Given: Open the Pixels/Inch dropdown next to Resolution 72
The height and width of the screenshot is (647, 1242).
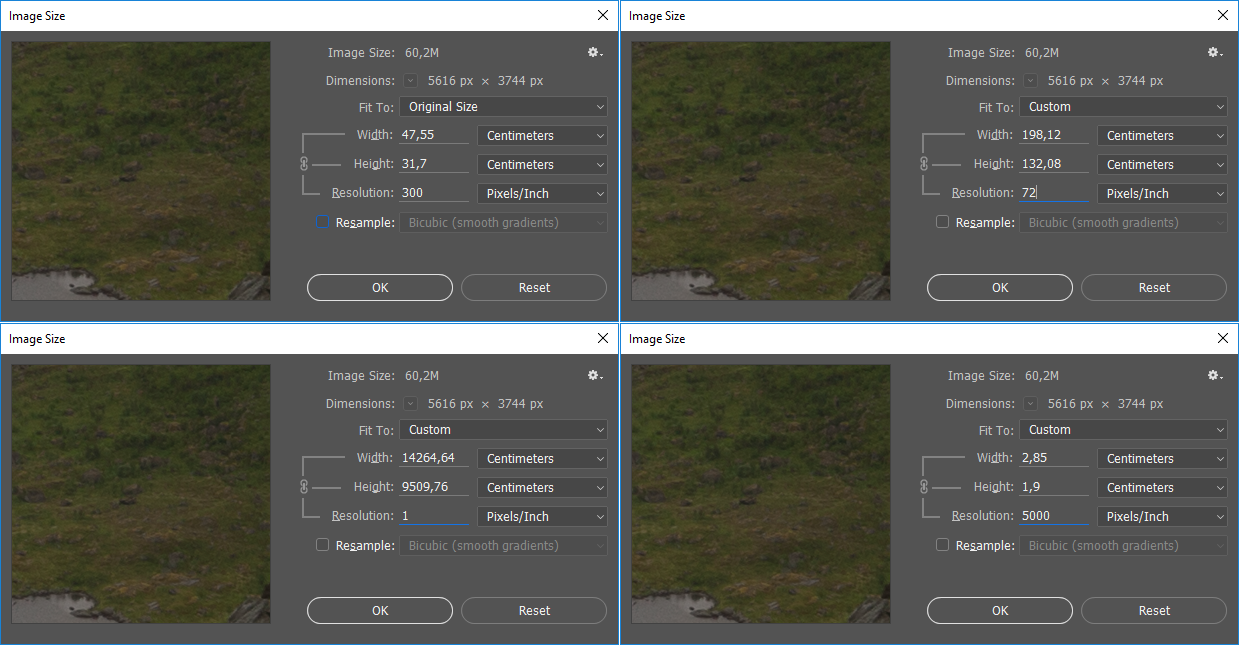Looking at the screenshot, I should tap(1163, 194).
